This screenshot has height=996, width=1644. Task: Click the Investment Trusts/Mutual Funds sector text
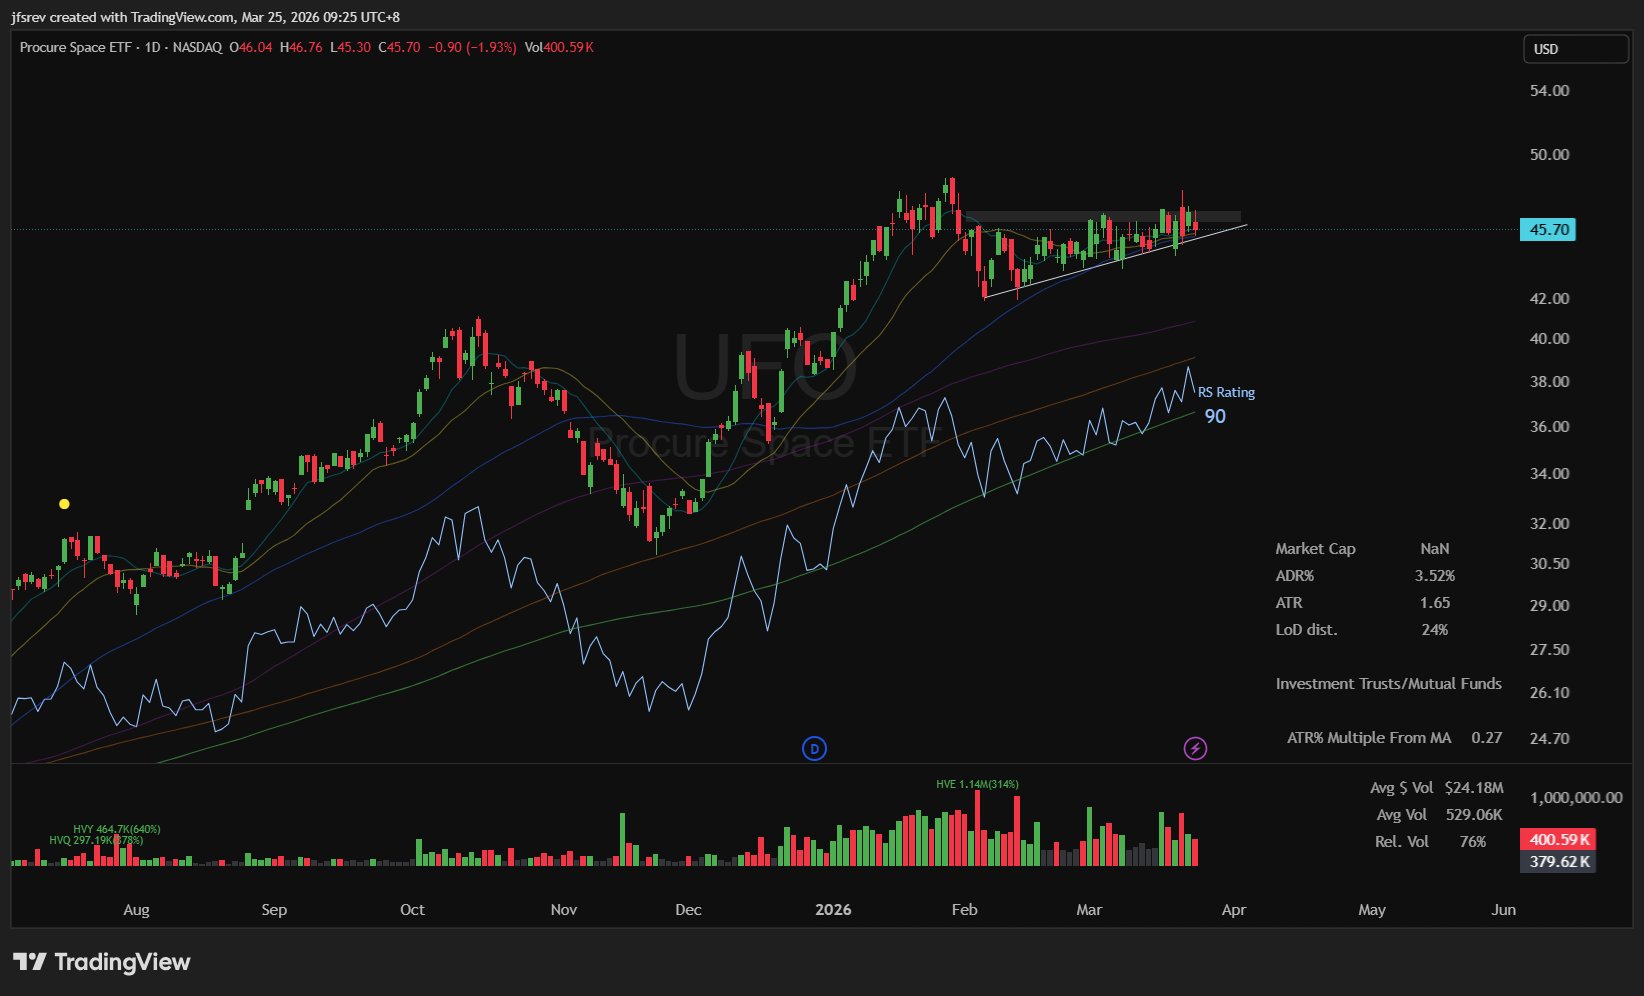(x=1388, y=683)
